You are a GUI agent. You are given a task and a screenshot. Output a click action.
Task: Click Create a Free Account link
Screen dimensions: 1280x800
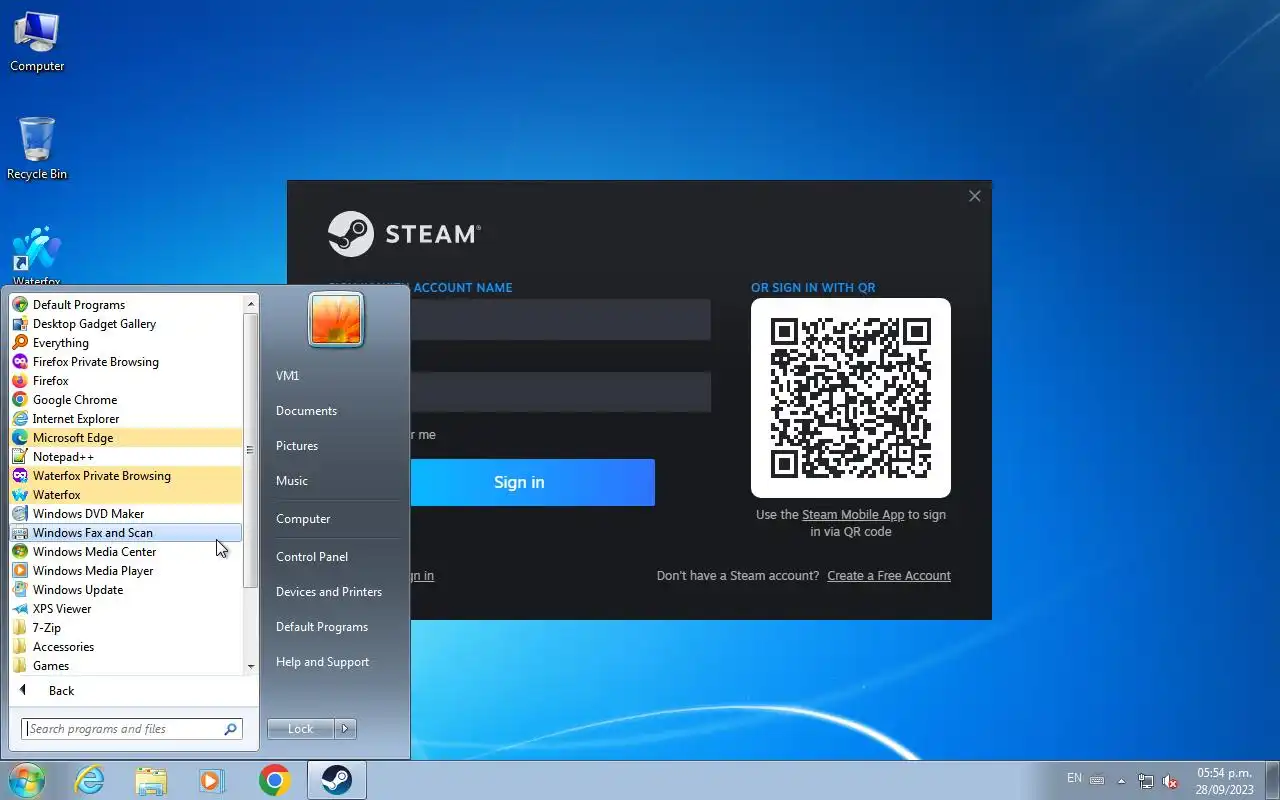(x=889, y=576)
